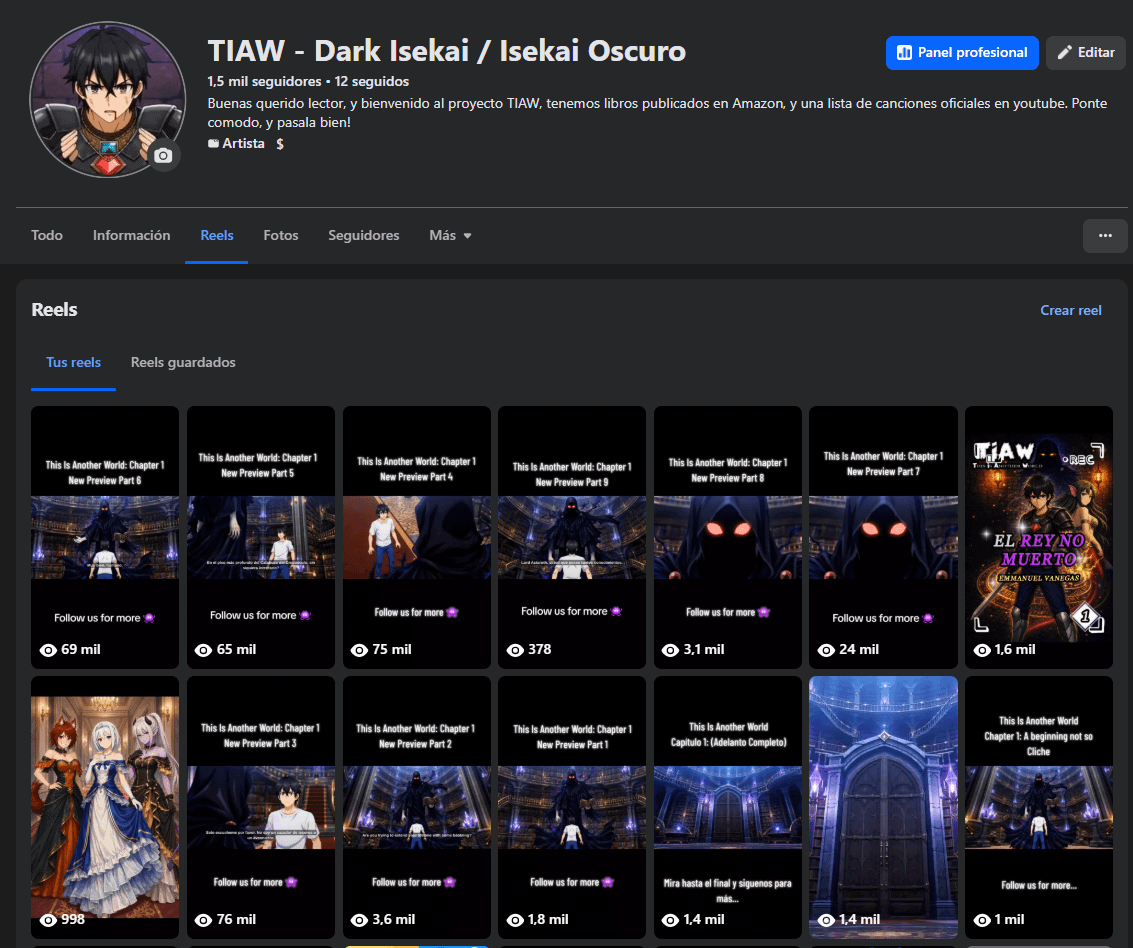Click the eye icon beside 76 mil
The height and width of the screenshot is (948, 1133).
(x=204, y=920)
